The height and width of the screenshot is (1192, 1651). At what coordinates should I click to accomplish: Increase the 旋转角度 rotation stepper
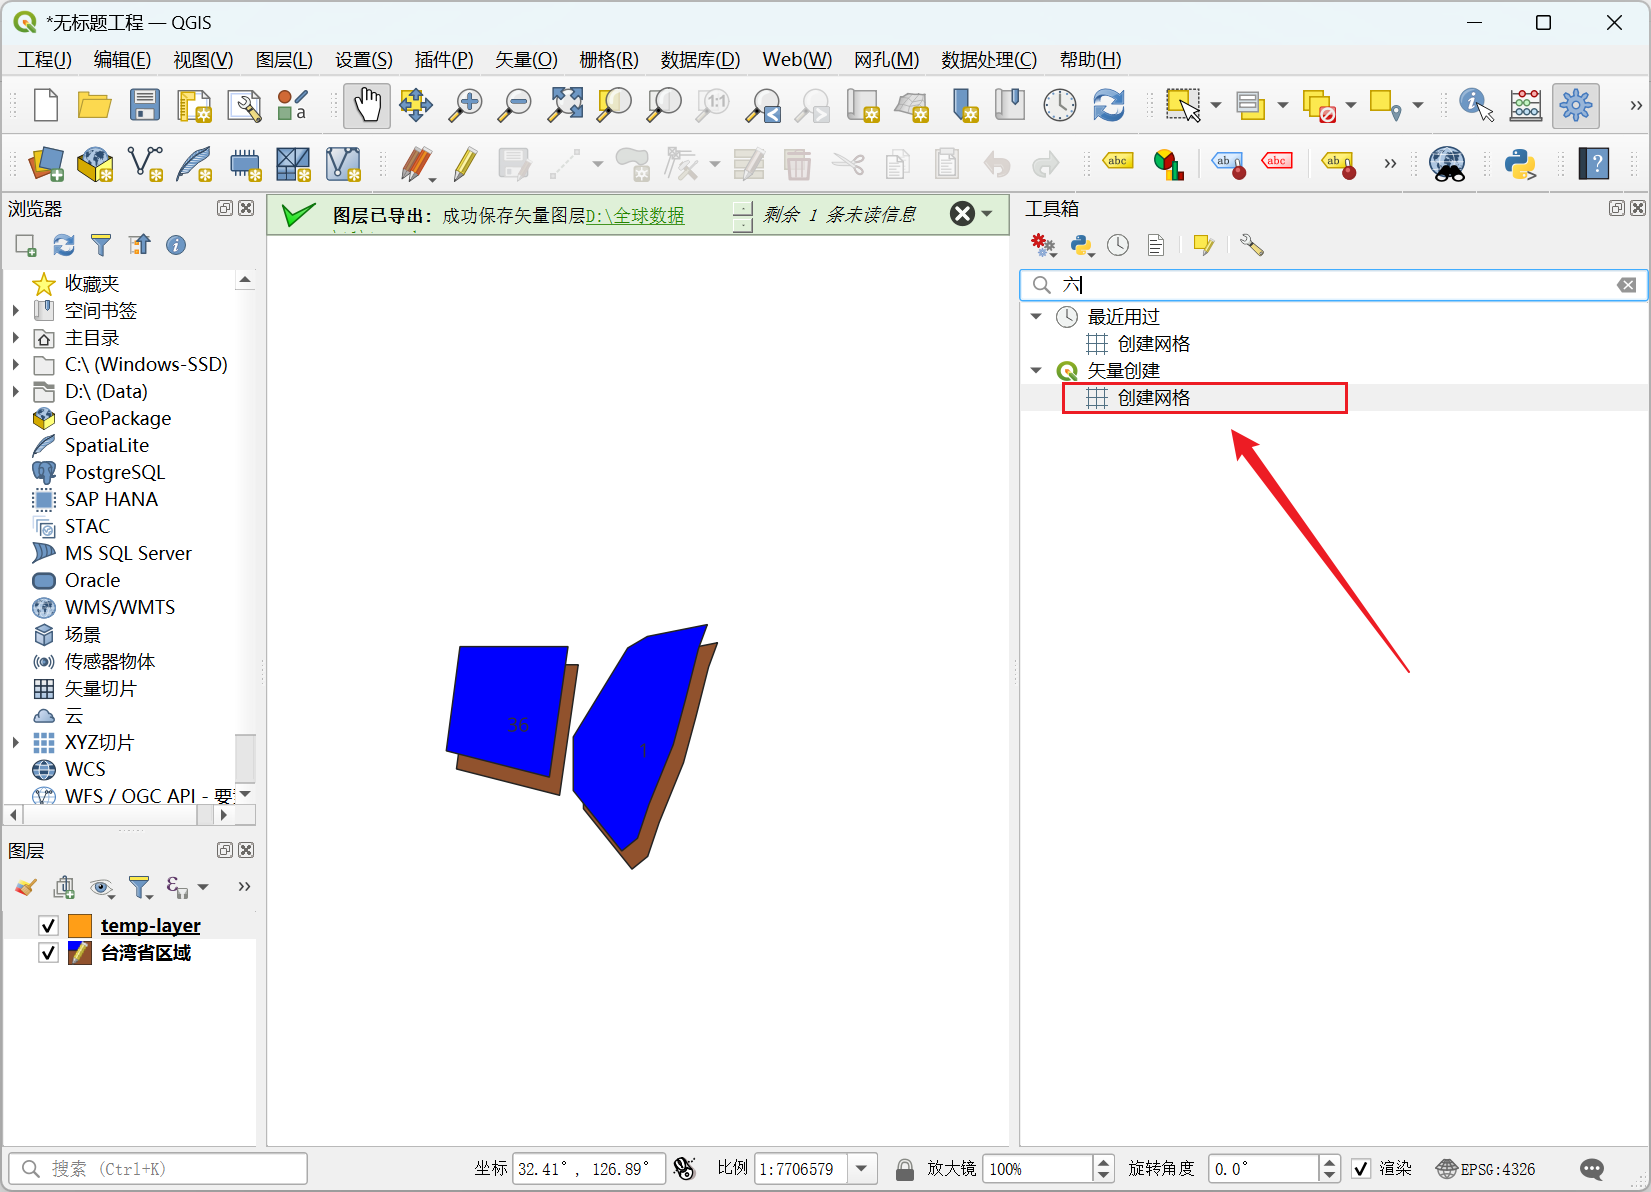pyautogui.click(x=1330, y=1161)
